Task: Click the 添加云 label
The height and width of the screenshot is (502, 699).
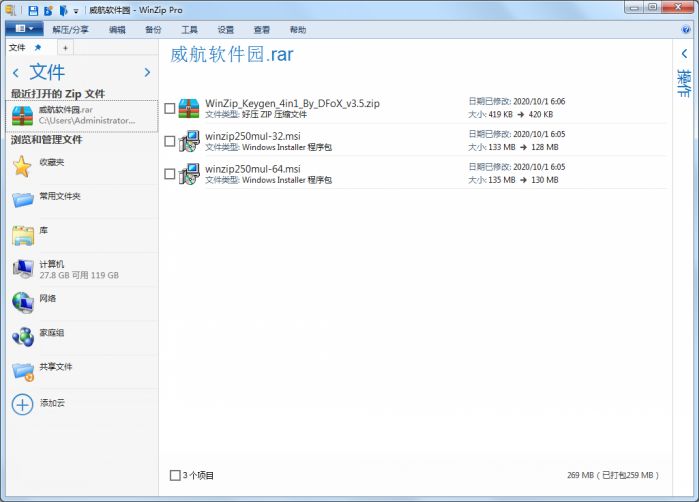Action: (x=52, y=403)
